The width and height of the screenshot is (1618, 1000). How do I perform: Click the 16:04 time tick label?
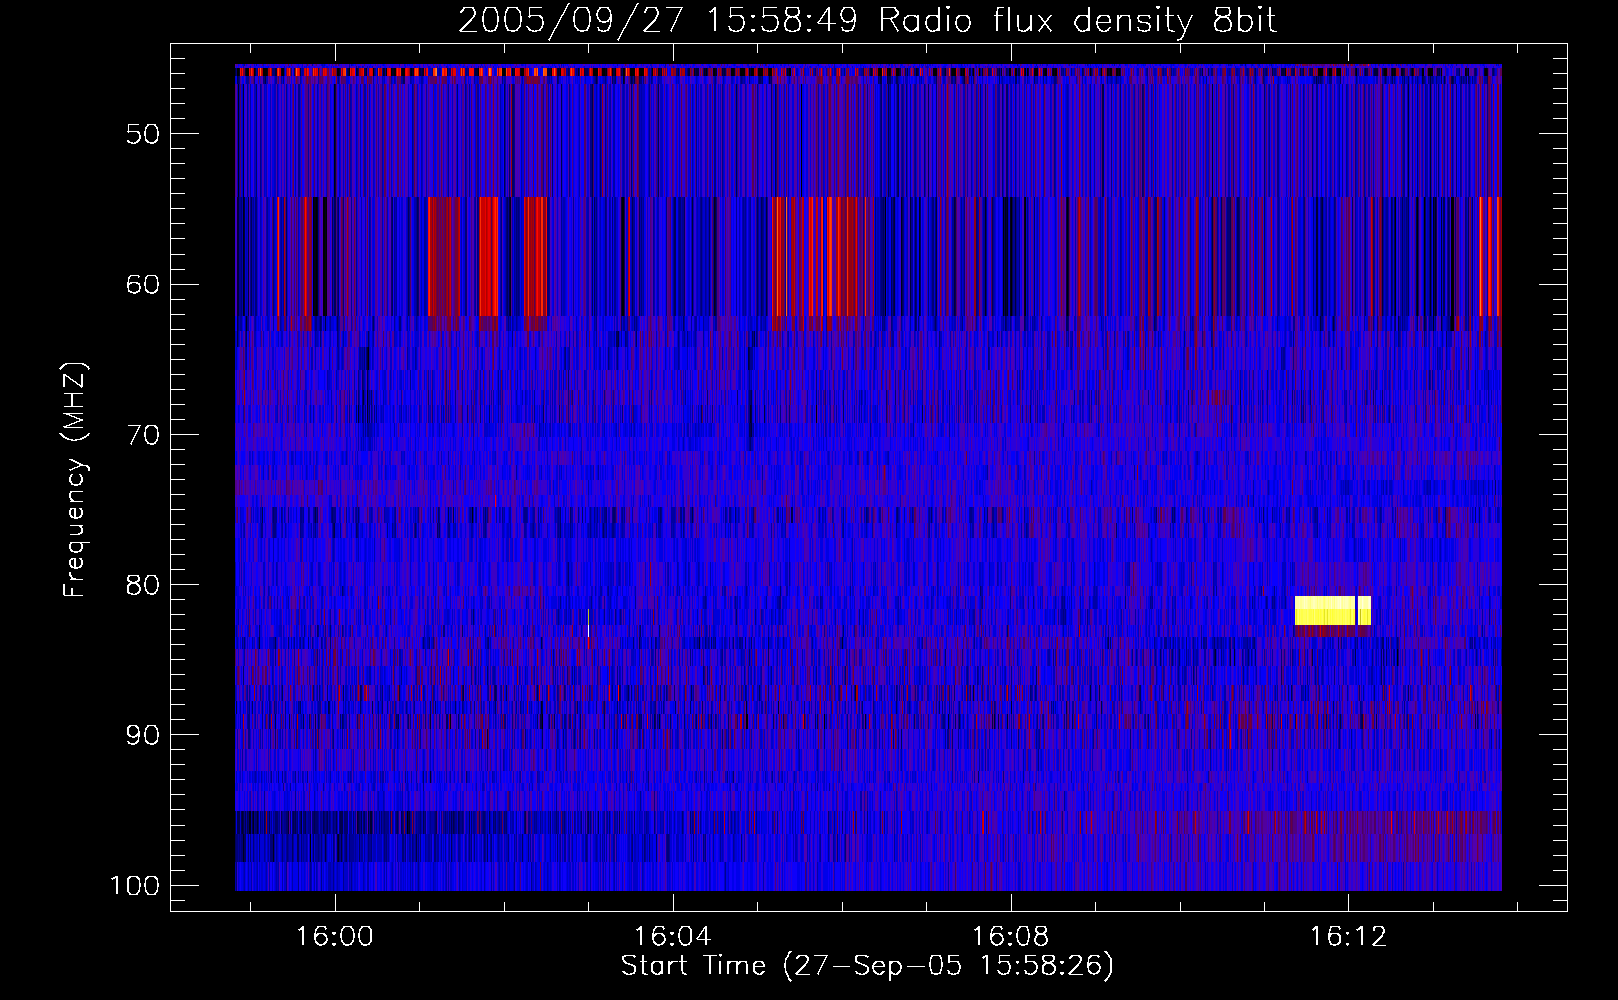(x=673, y=937)
